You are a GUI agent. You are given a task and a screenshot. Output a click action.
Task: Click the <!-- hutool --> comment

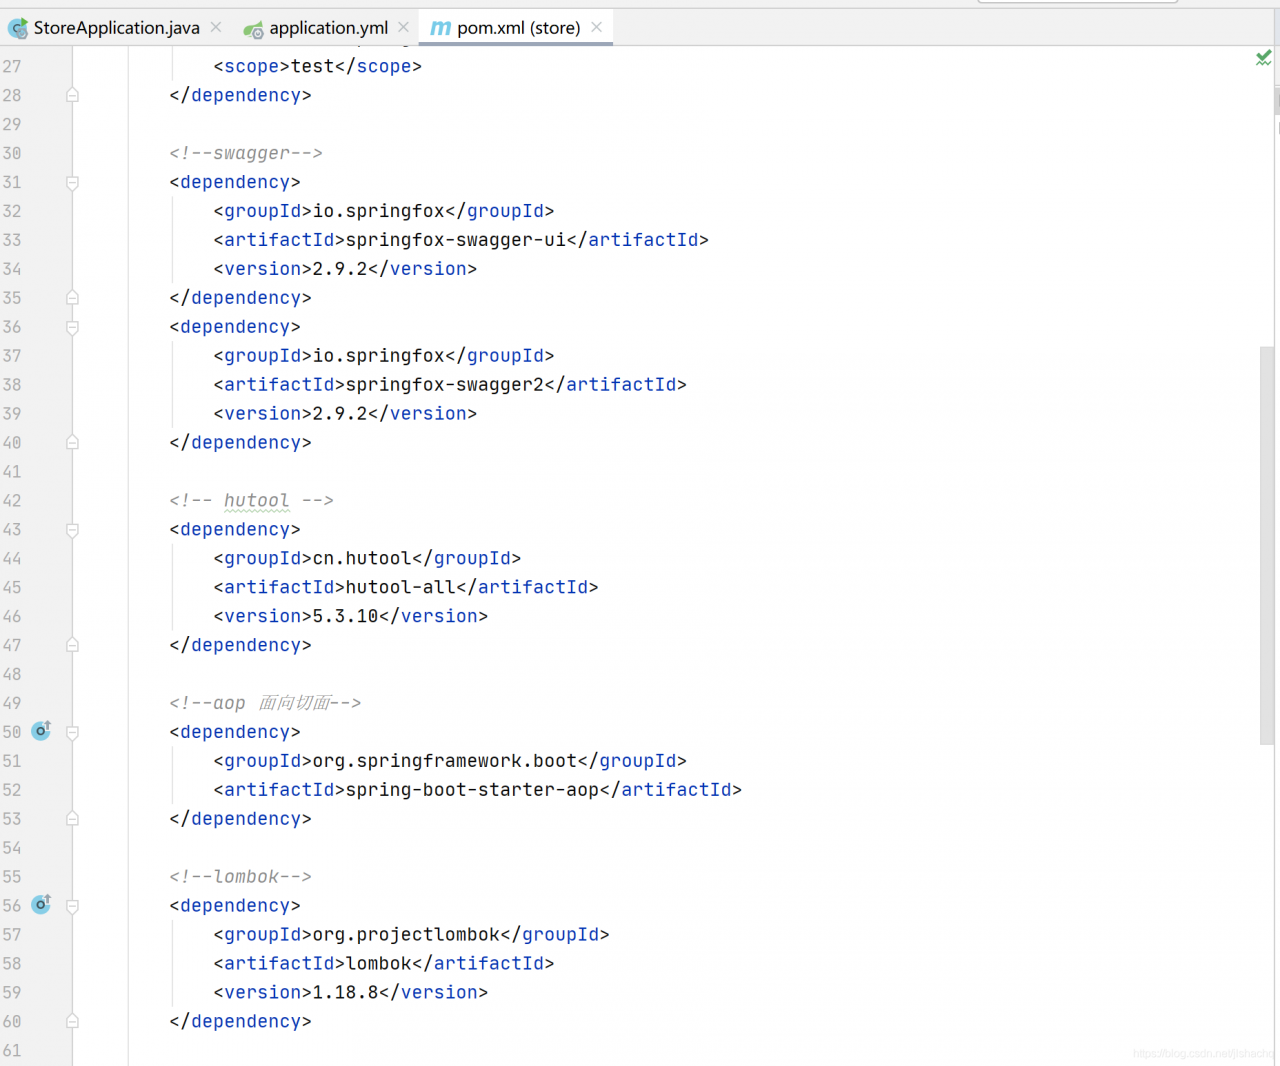(251, 500)
